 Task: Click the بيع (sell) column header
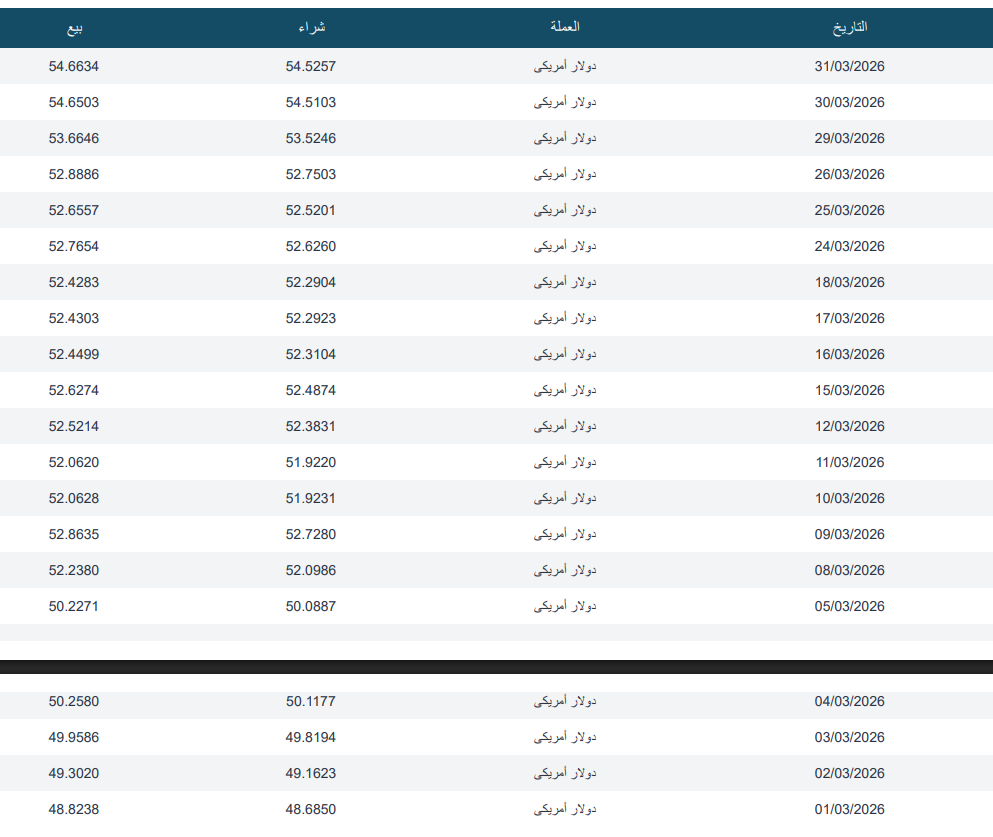click(74, 28)
